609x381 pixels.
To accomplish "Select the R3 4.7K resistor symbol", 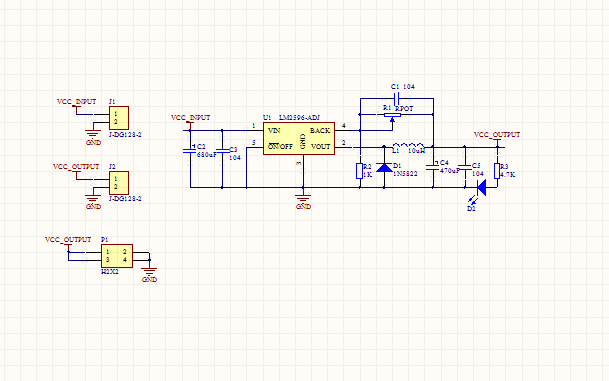I will click(x=497, y=171).
